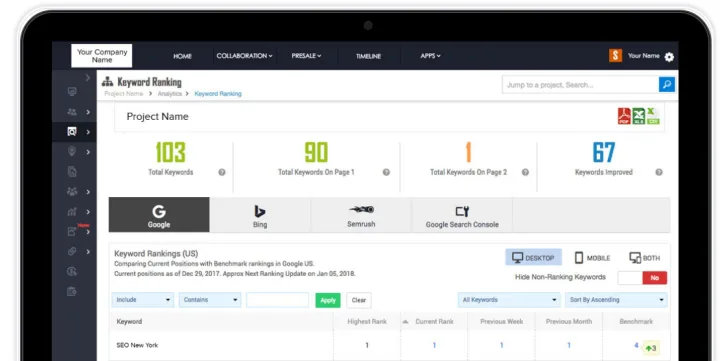Open the All Keywords dropdown
Viewport: 720px width, 361px height.
(x=509, y=300)
